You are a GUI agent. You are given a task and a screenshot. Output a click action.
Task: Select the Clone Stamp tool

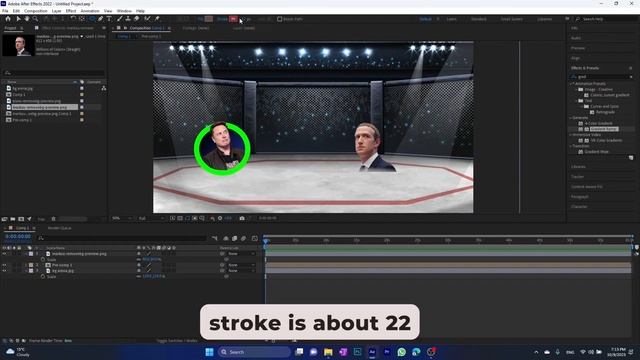click(x=128, y=19)
